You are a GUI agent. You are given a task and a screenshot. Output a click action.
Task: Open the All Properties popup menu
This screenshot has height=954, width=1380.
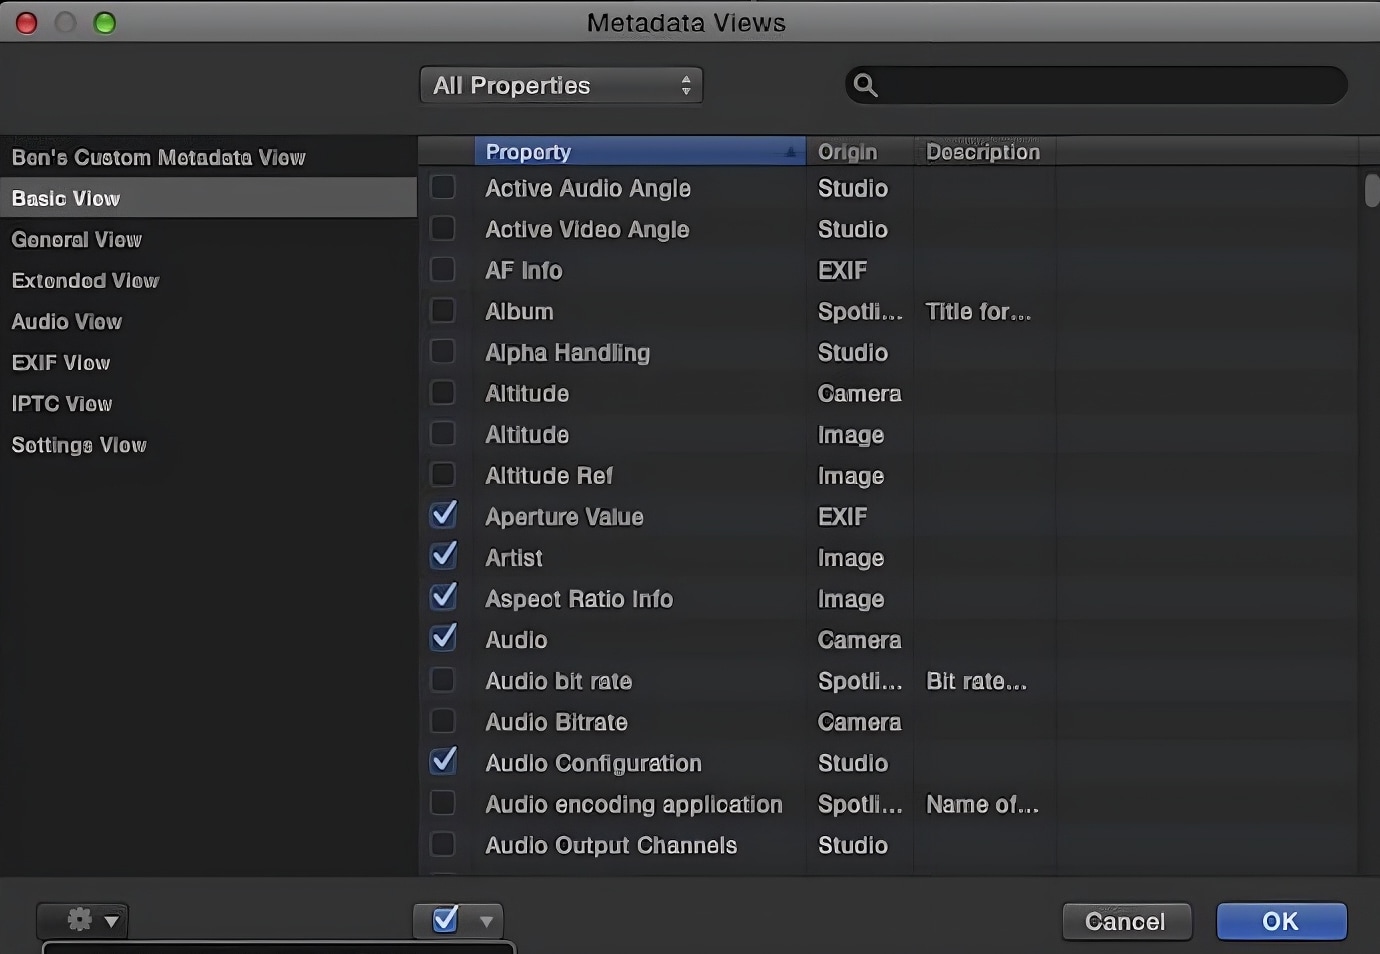pos(561,85)
